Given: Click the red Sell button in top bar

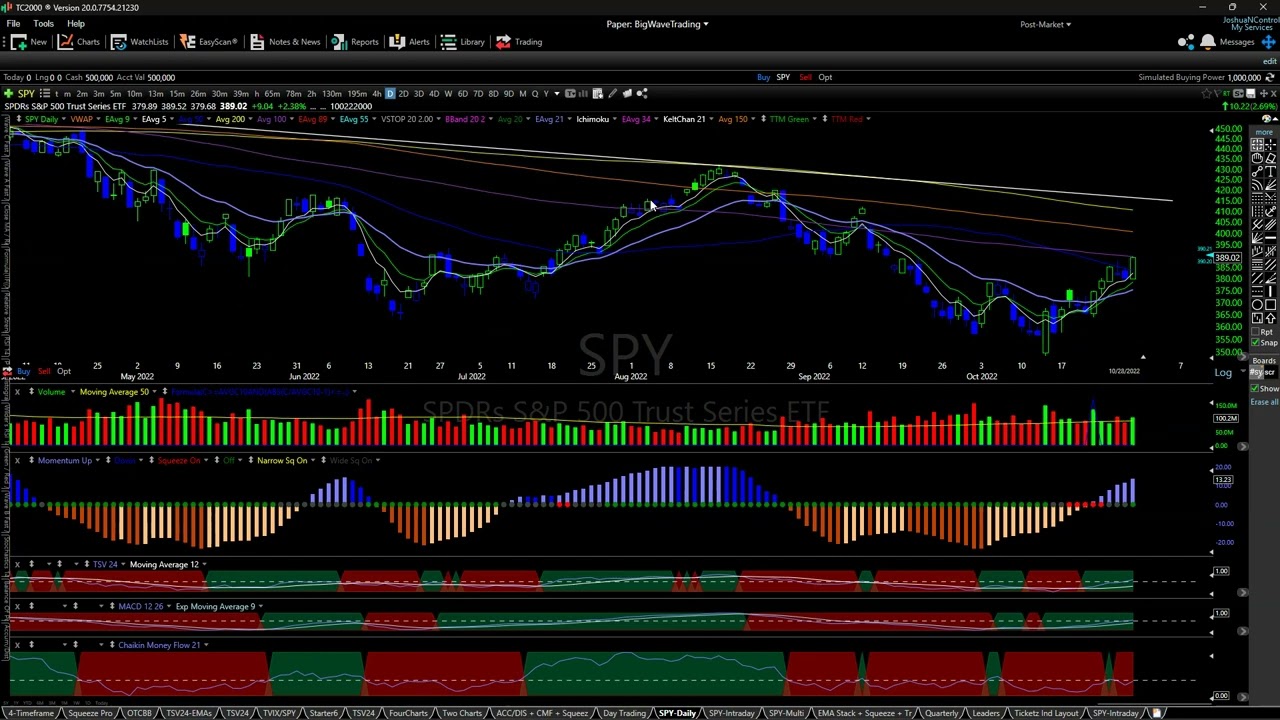Looking at the screenshot, I should click(x=805, y=77).
